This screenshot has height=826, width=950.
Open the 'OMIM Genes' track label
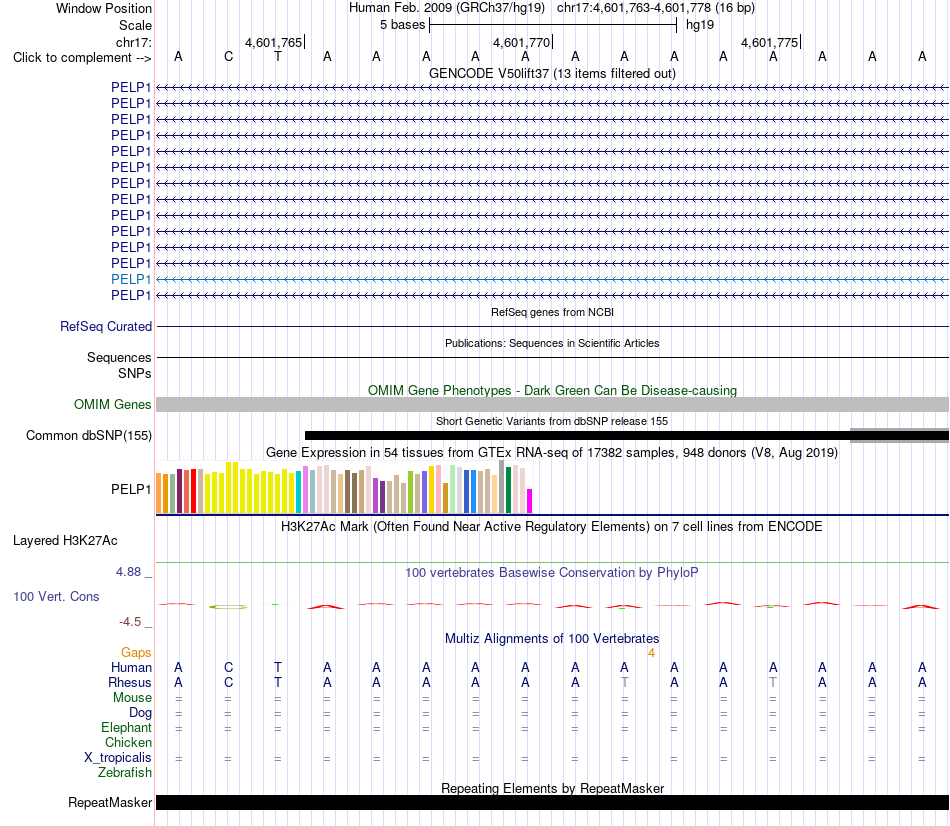coord(113,404)
